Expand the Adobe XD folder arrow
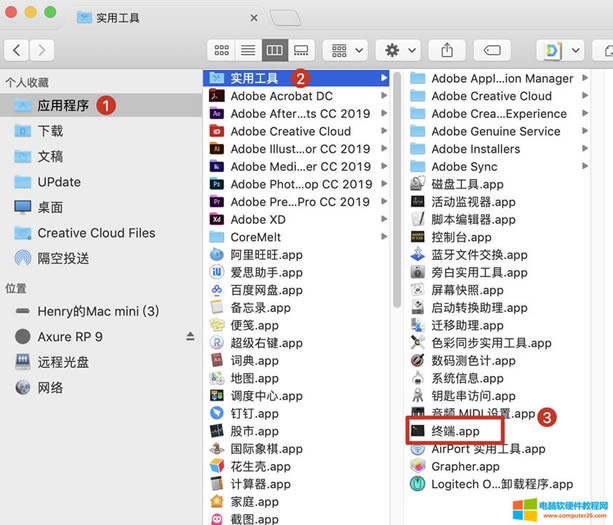The image size is (613, 525). [384, 219]
